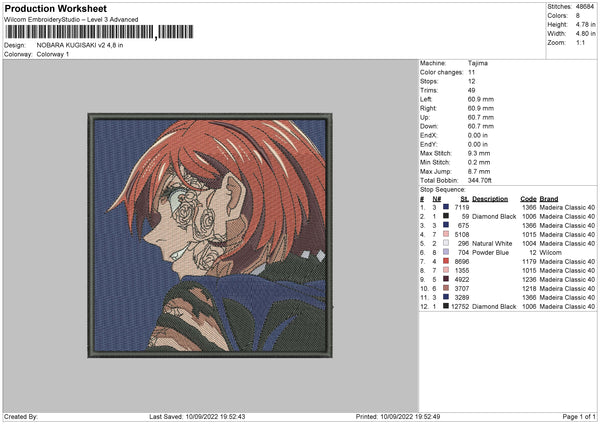This screenshot has width=600, height=424.
Task: Click stitch count 4922 in row 9
Action: pos(462,279)
